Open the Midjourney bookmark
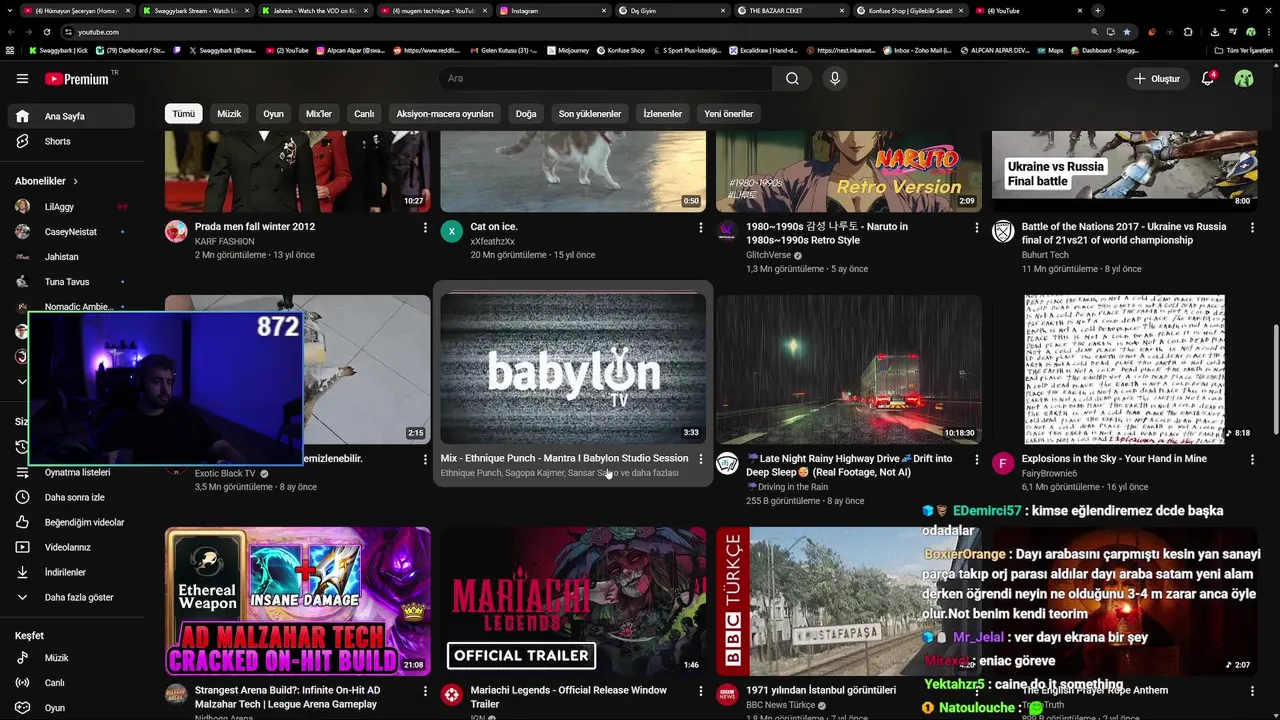Screen dimensions: 1280x720 (x=567, y=50)
